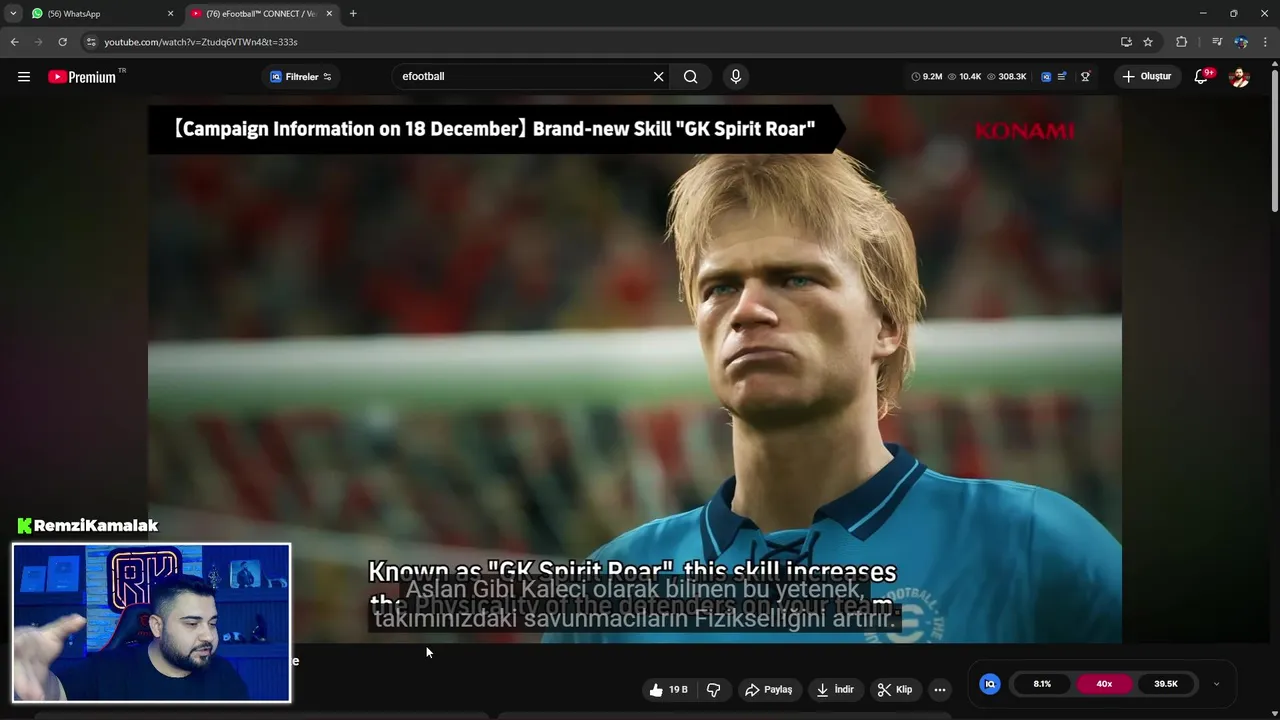Screen dimensions: 1280x720
Task: Click the 308.3K views stat
Action: (x=1006, y=77)
